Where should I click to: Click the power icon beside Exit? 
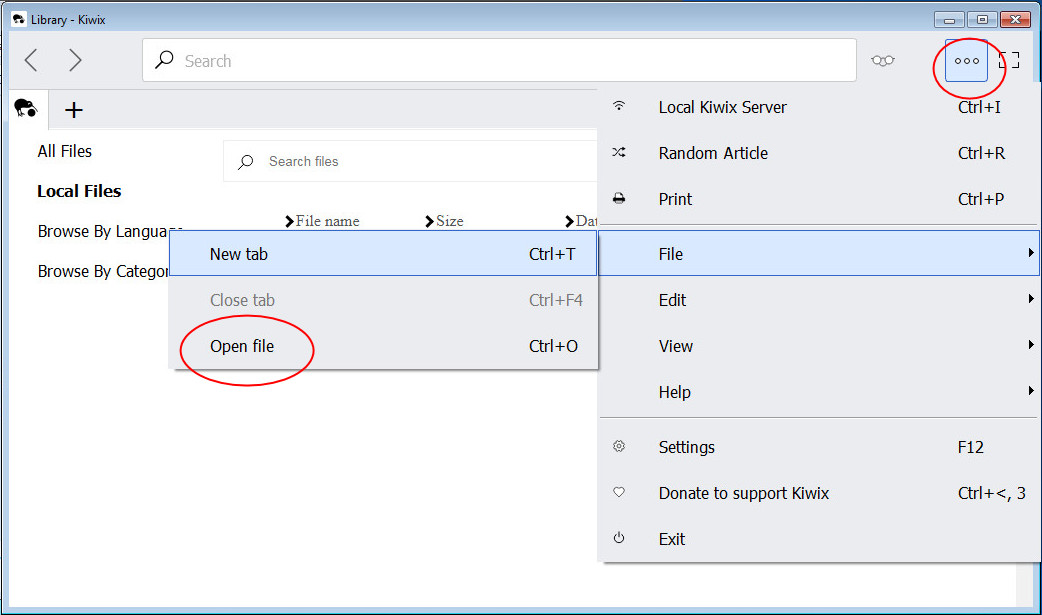[x=619, y=538]
